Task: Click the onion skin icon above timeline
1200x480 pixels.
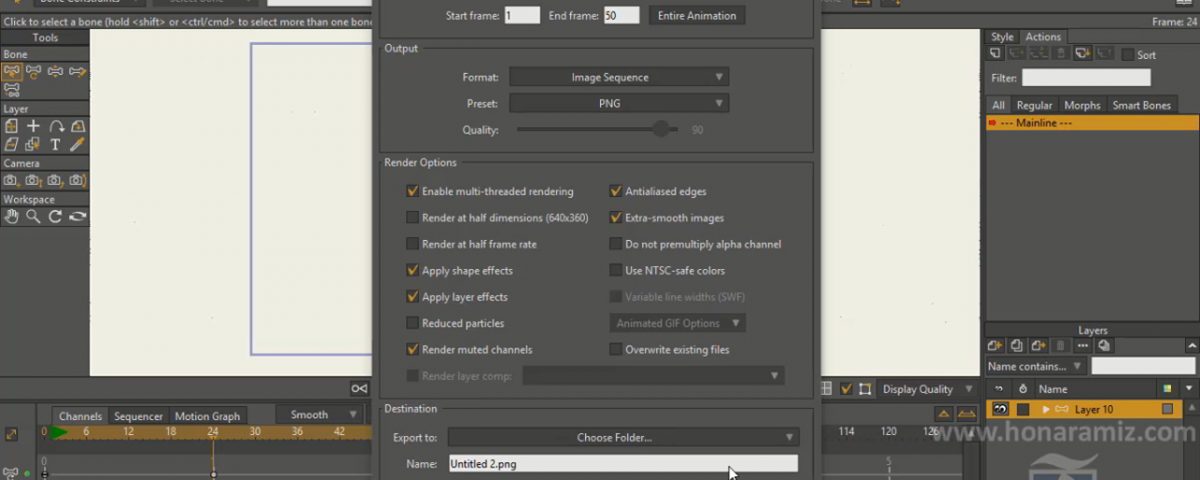Action: [359, 389]
